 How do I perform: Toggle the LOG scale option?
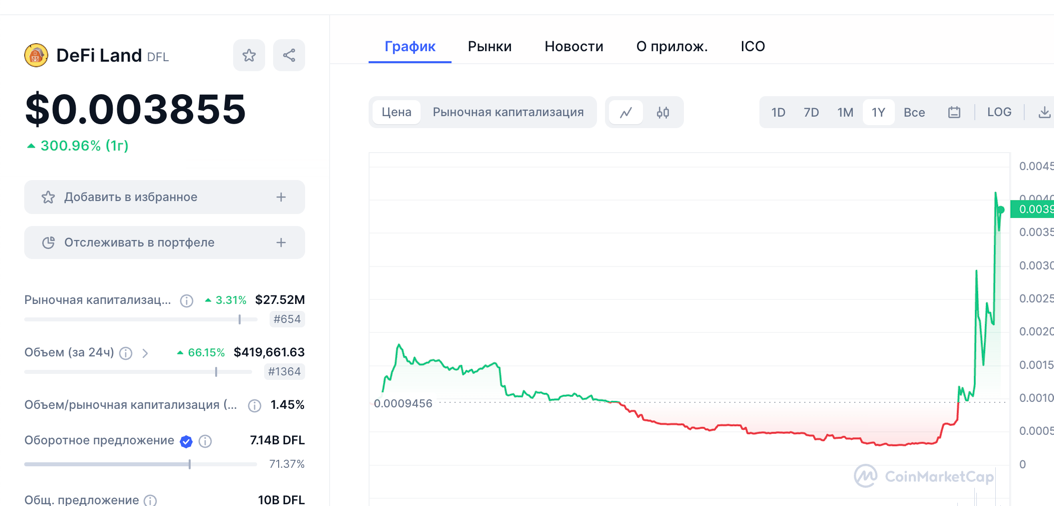click(x=999, y=113)
